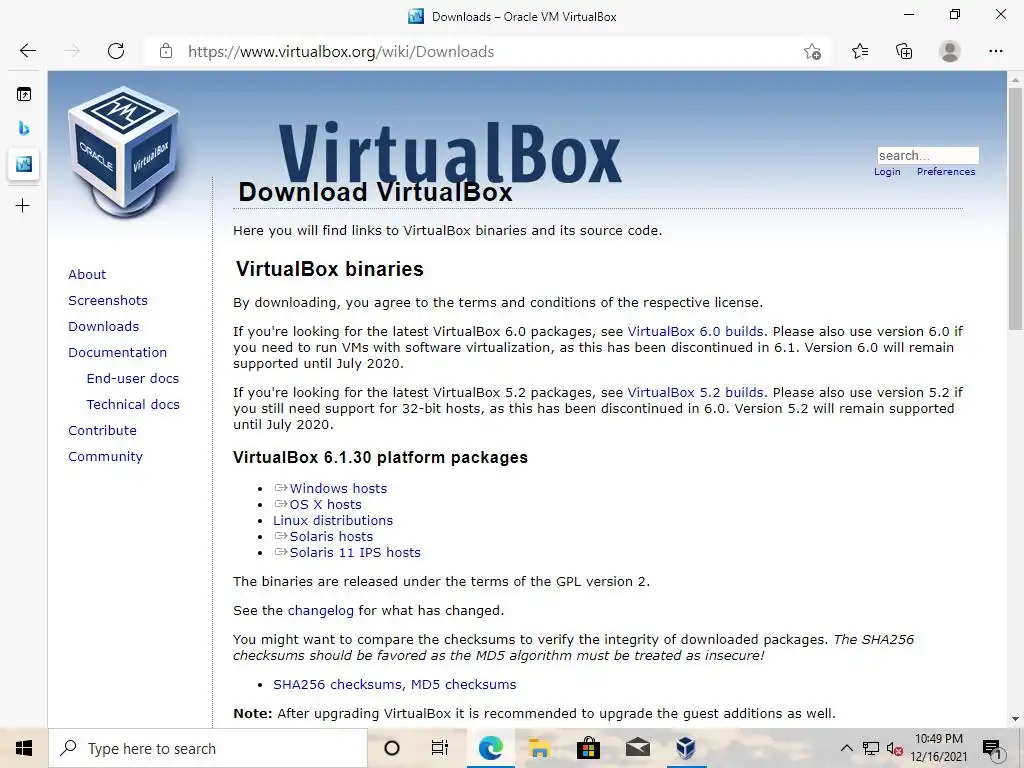Open the Community sidebar link
Screen dimensions: 1024x768
[x=105, y=456]
